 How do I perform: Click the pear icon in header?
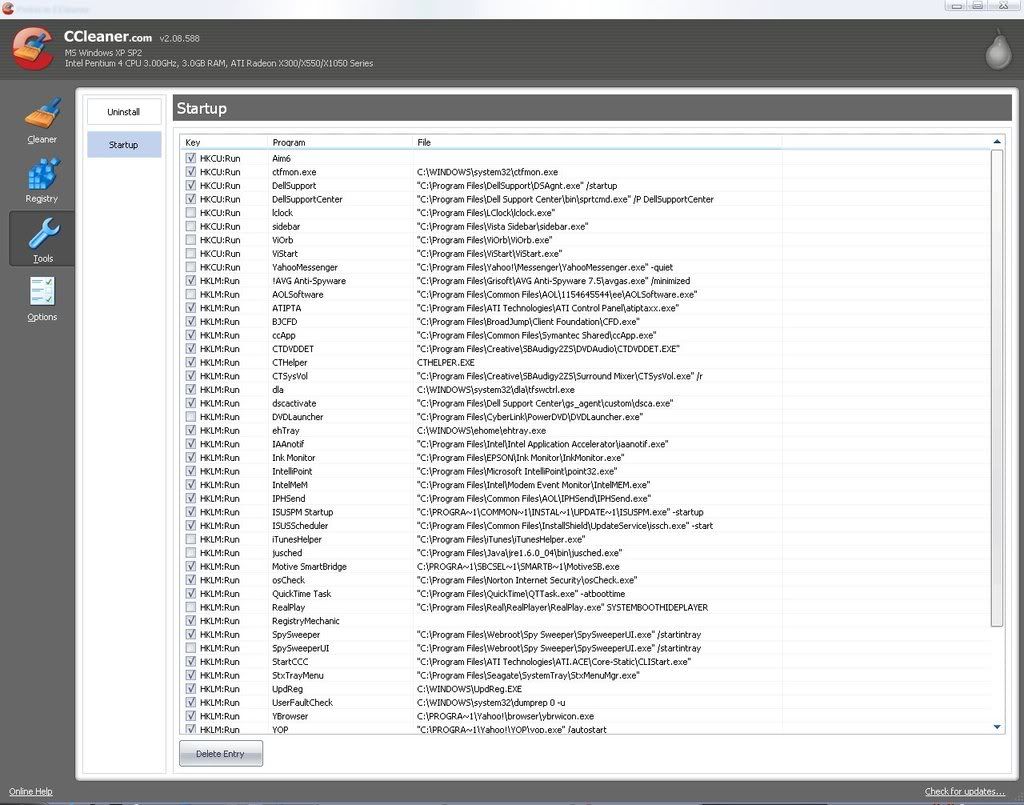pyautogui.click(x=997, y=51)
